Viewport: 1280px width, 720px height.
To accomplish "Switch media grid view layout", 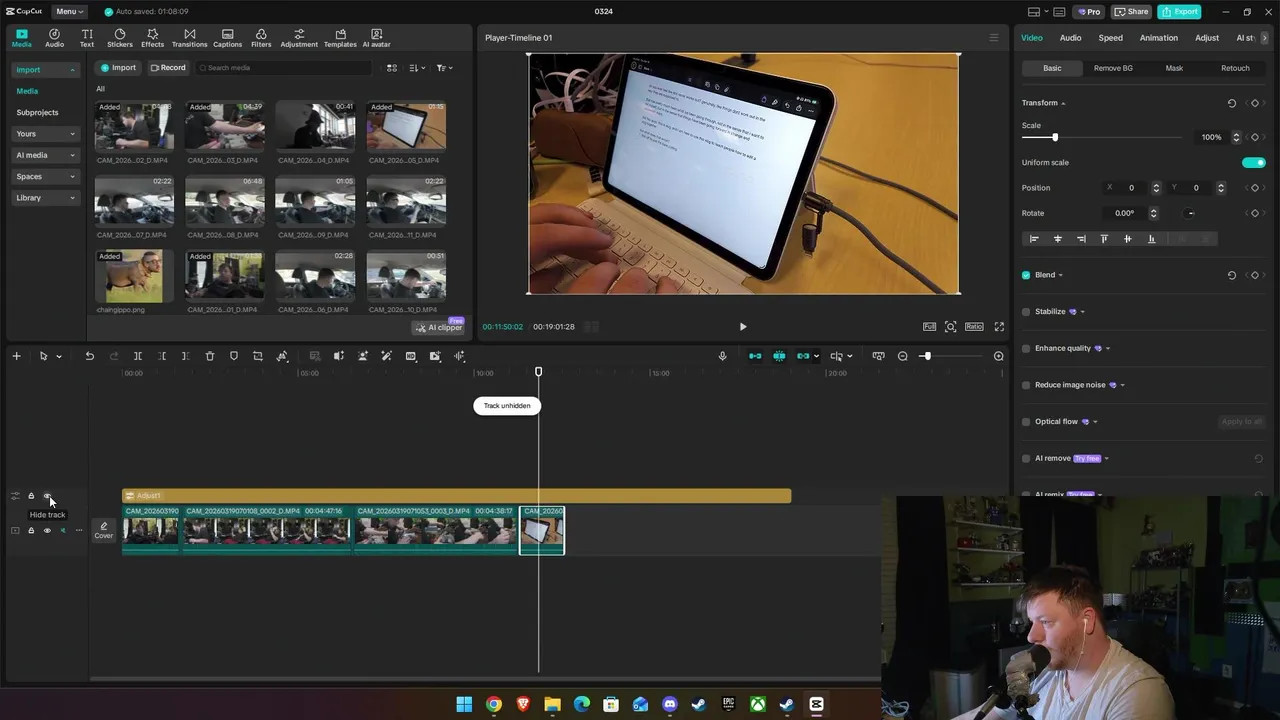I will (392, 68).
